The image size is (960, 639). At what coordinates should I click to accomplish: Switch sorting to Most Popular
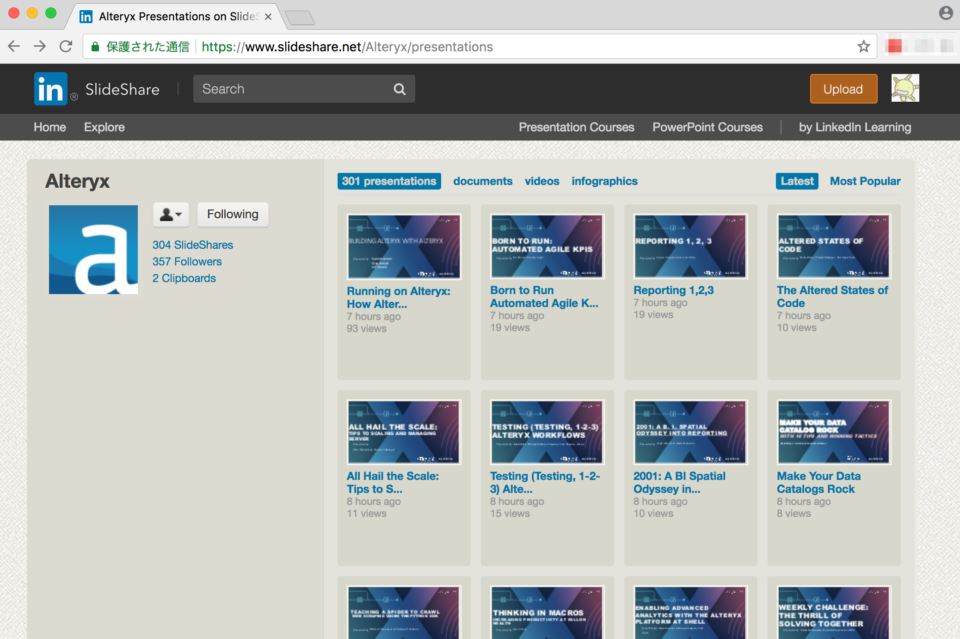tap(864, 181)
